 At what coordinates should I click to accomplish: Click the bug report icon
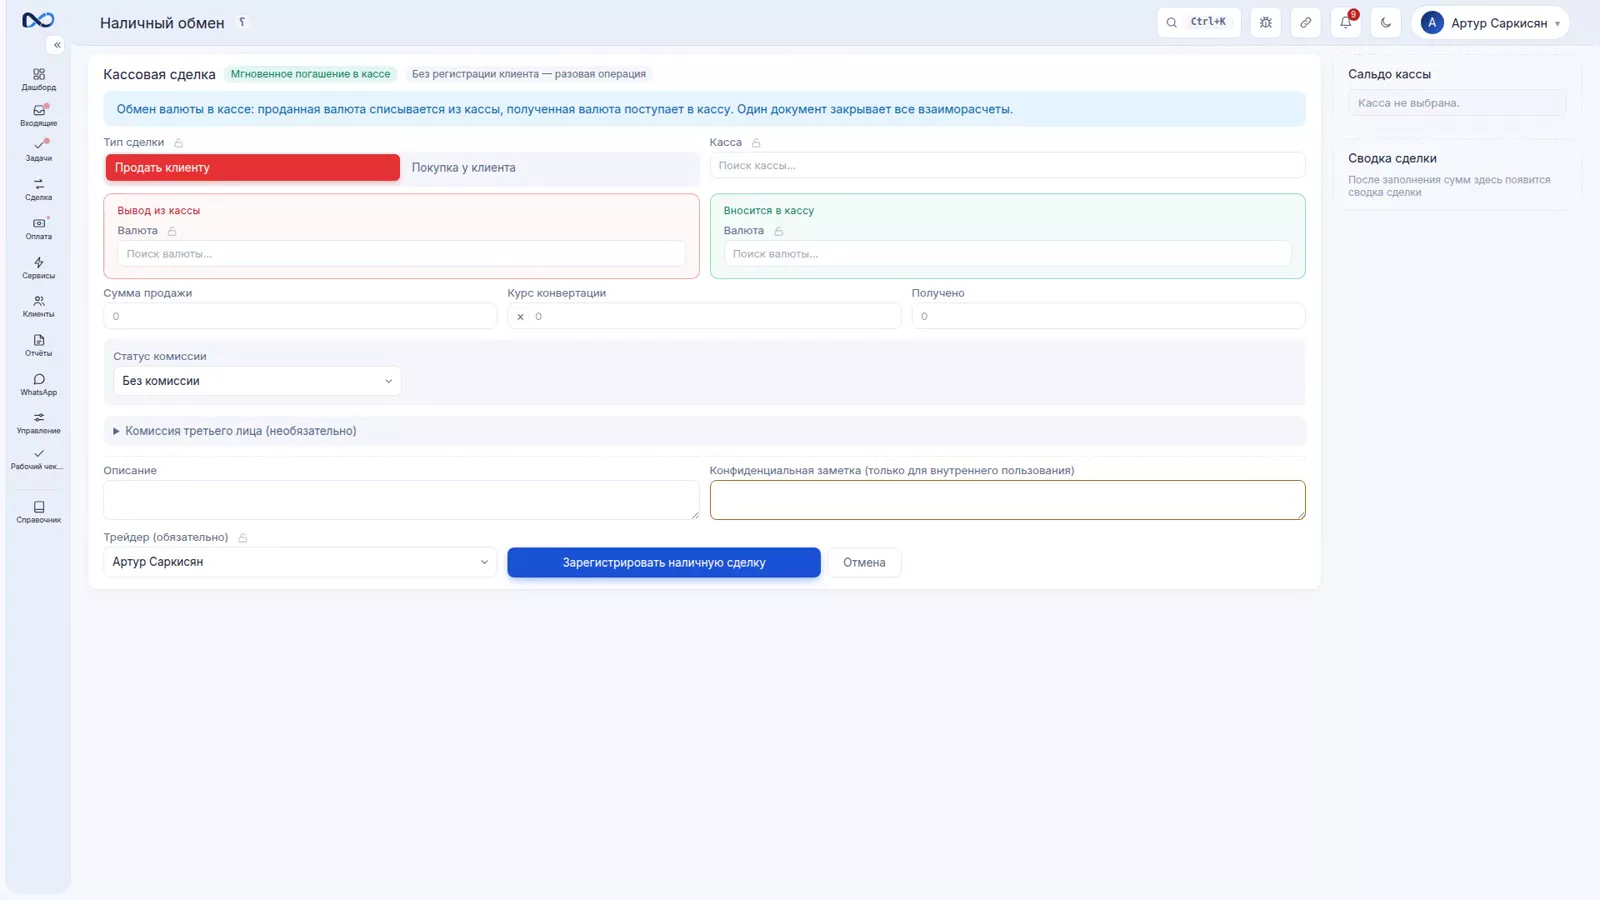[x=1266, y=22]
